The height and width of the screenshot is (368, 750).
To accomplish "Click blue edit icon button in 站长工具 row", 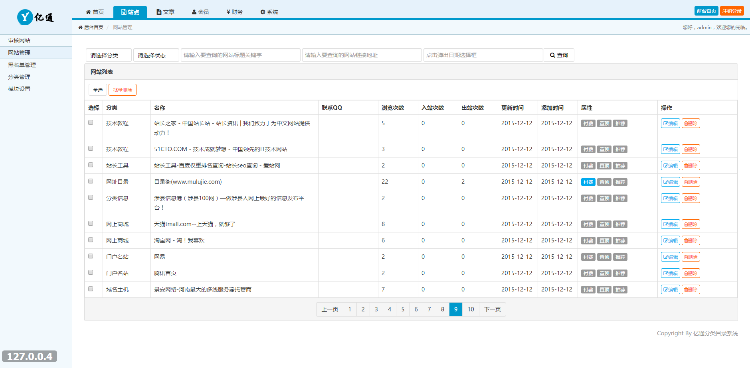I will [x=670, y=166].
